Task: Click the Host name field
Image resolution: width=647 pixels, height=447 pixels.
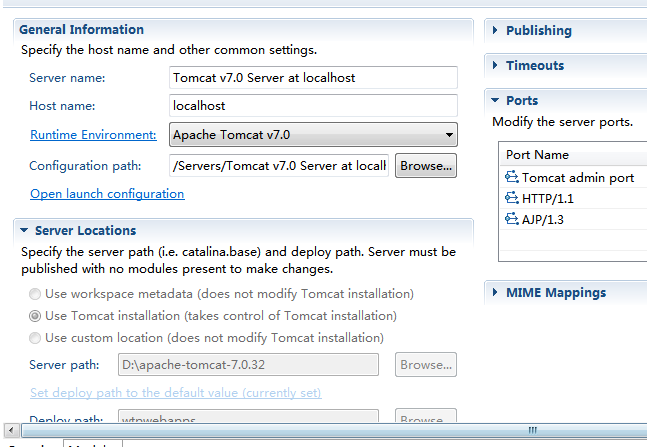Action: tap(313, 105)
